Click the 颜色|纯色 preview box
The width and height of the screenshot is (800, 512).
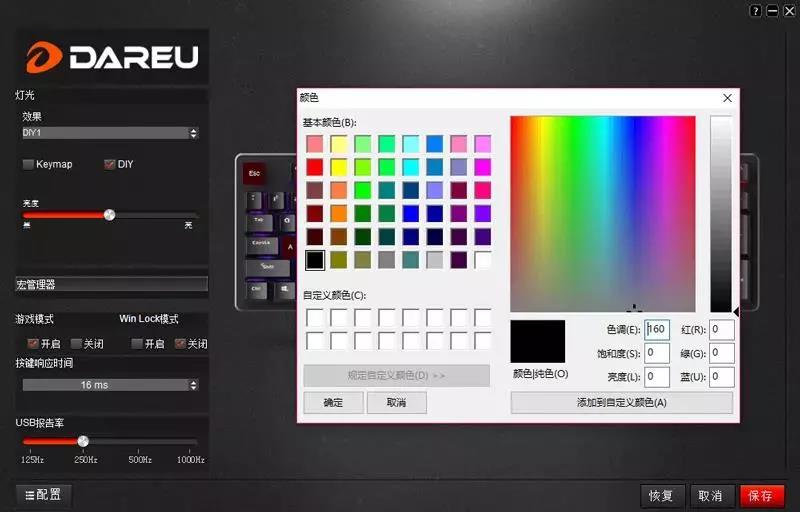coord(538,341)
